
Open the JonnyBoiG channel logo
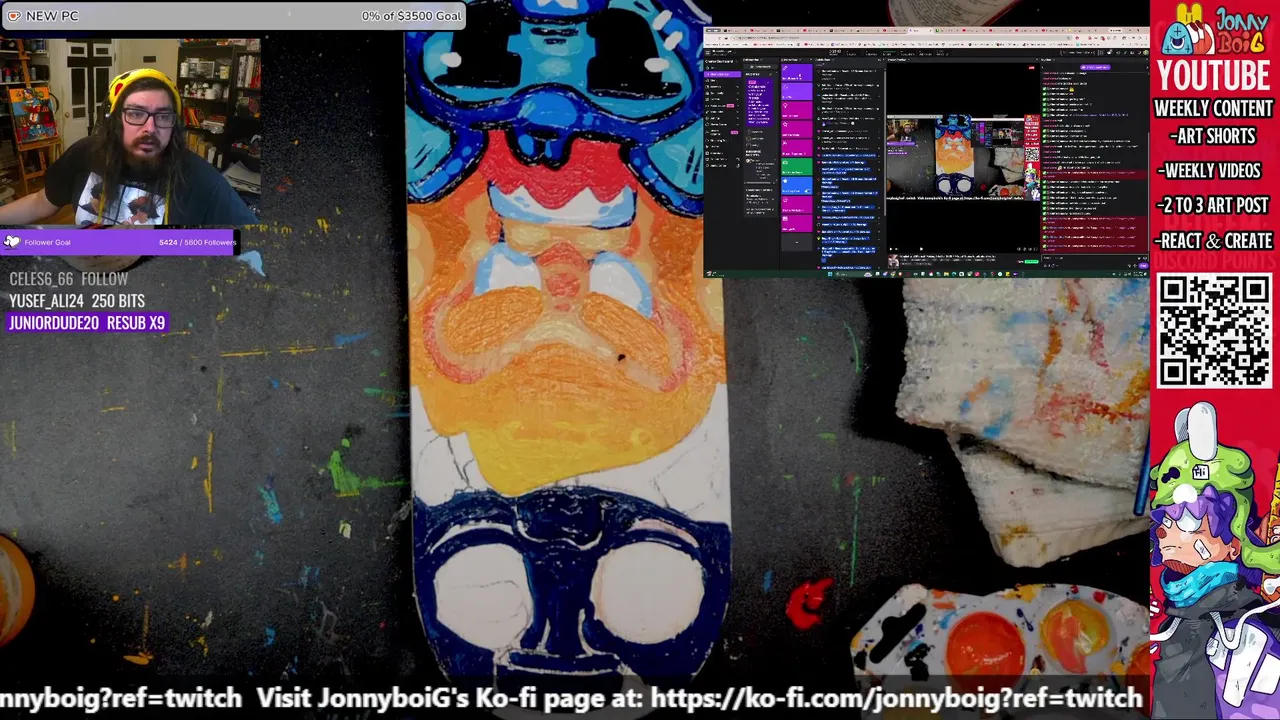tap(1214, 31)
